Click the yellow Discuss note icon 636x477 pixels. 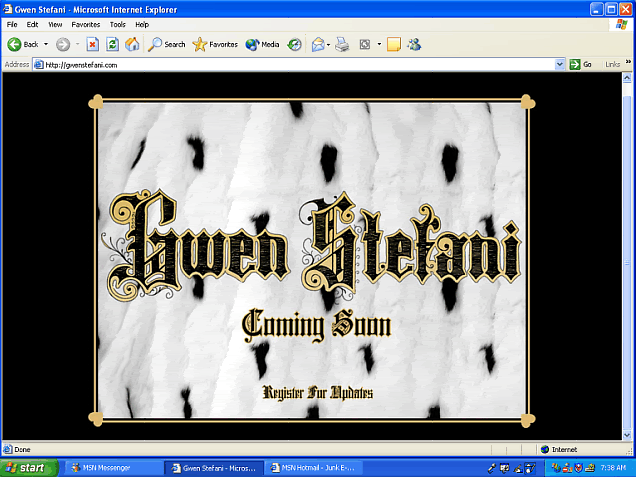tap(394, 44)
